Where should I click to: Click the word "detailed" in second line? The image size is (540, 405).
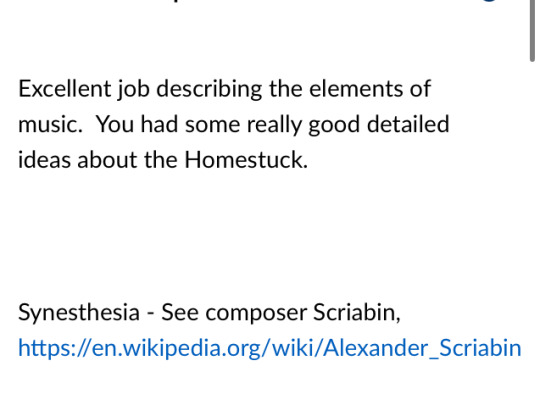[x=408, y=124]
